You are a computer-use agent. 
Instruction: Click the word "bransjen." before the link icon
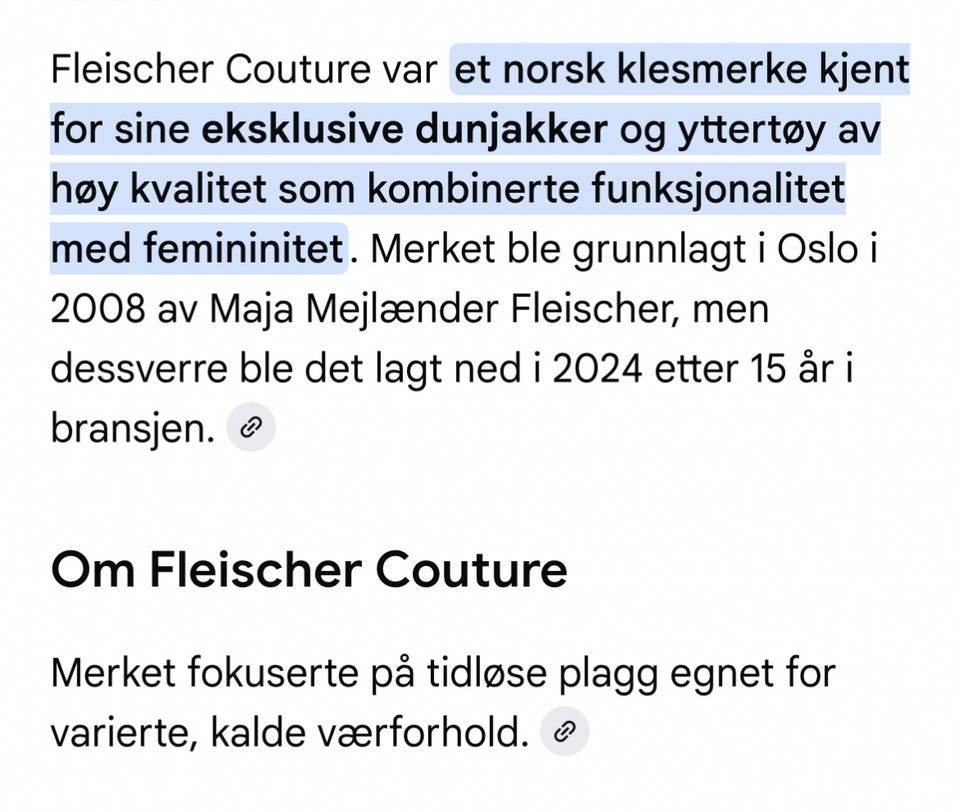[133, 428]
